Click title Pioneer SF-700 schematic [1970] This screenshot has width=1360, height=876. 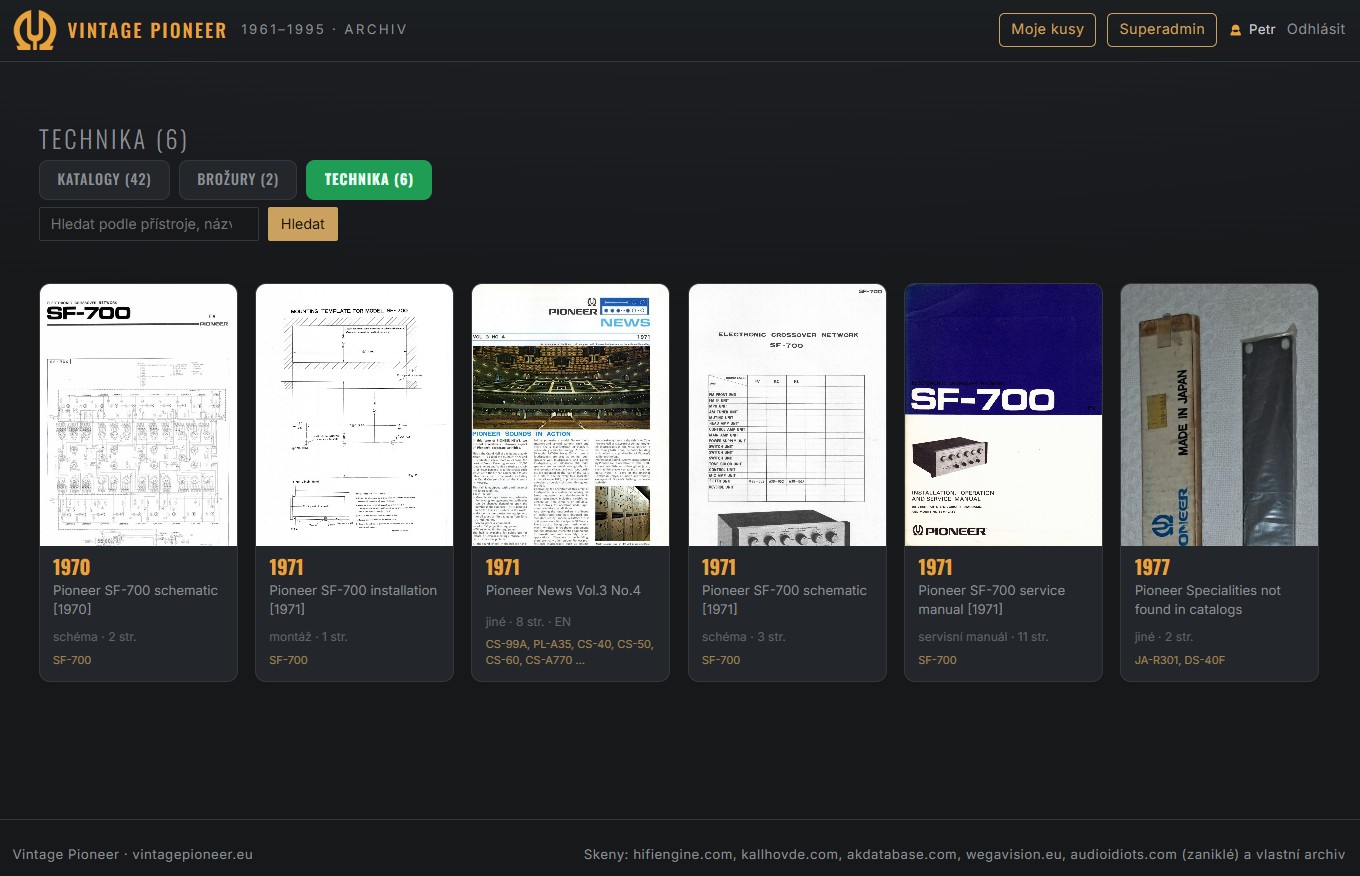[135, 600]
